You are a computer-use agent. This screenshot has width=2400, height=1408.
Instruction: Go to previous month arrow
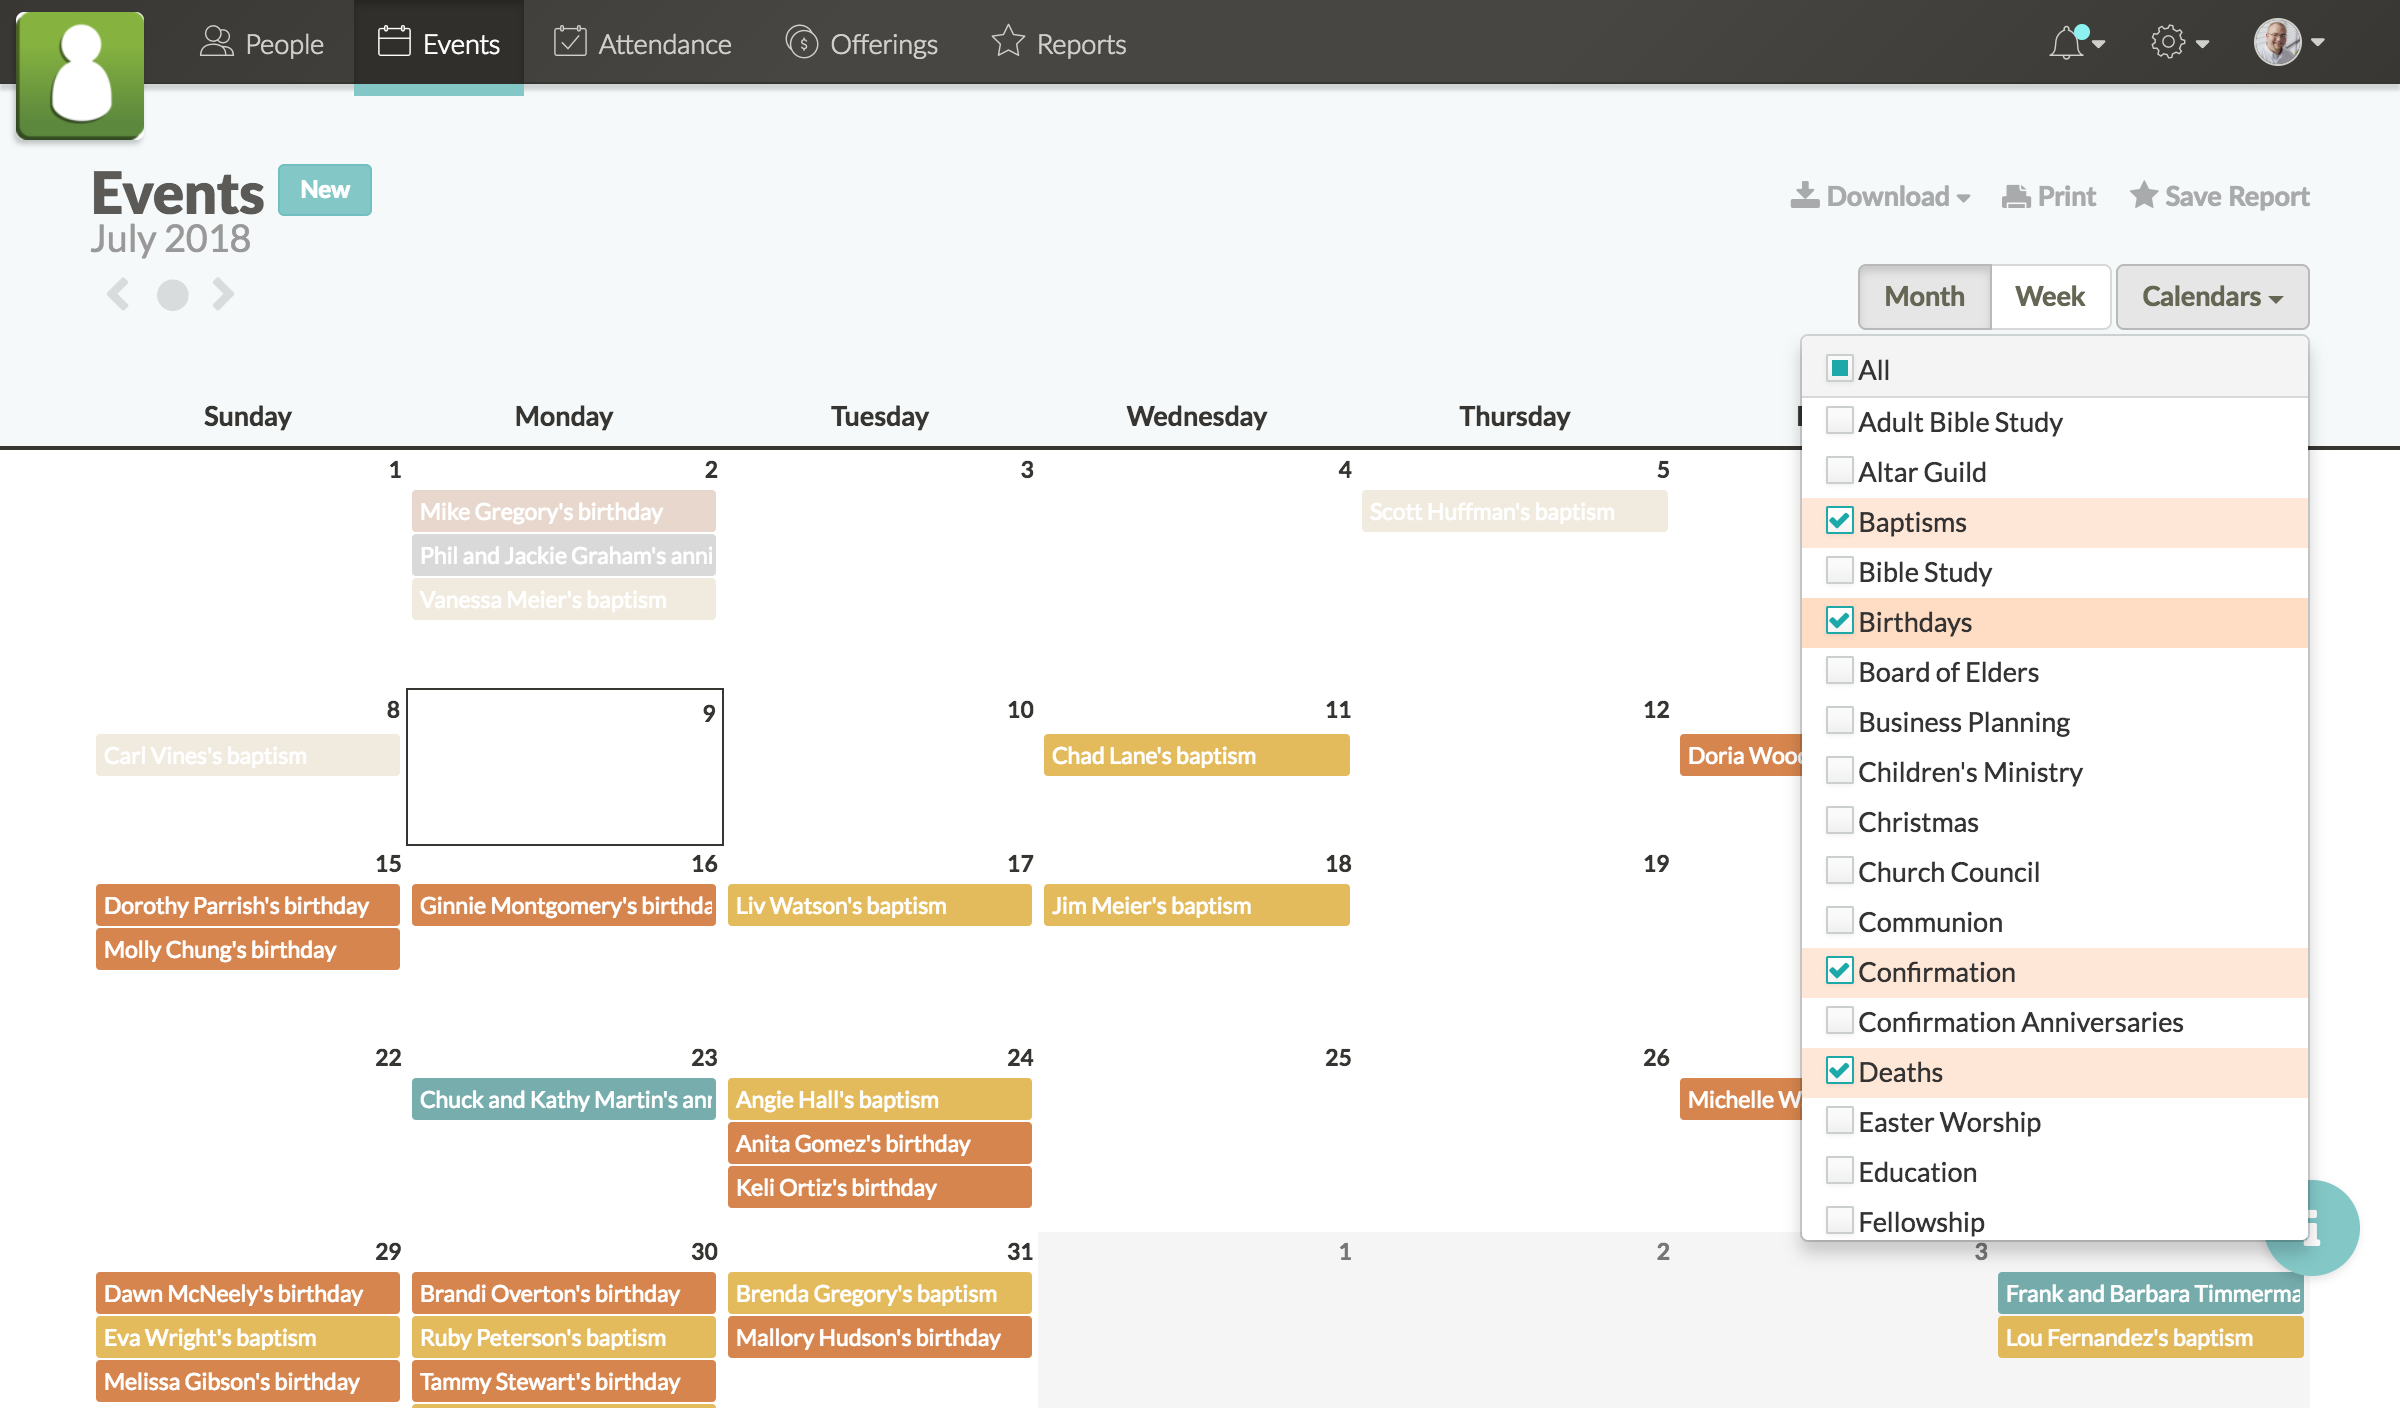pos(118,294)
